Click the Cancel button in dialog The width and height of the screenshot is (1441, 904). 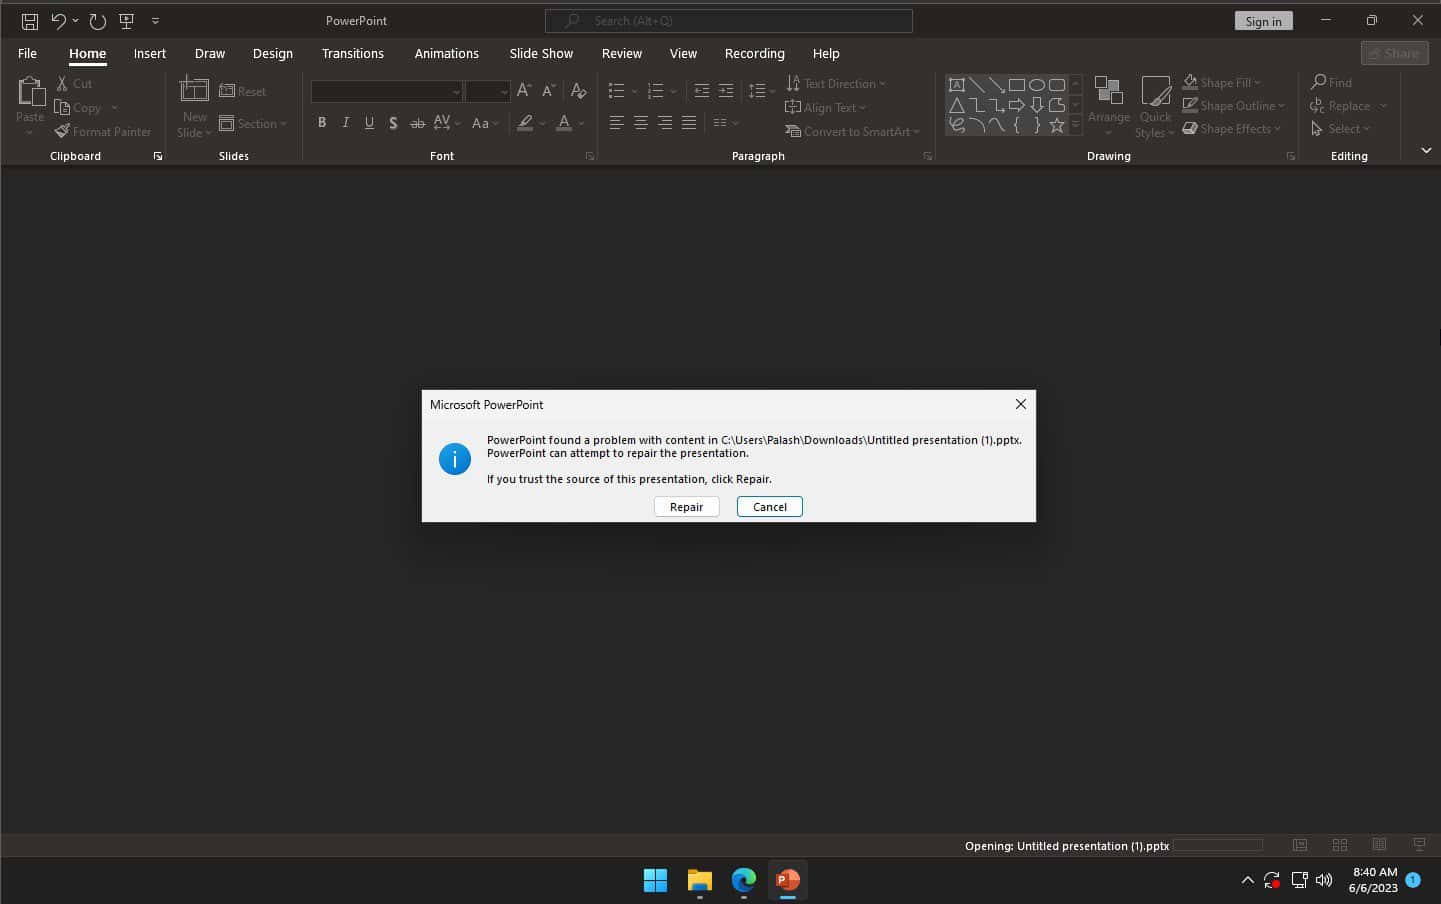coord(770,507)
